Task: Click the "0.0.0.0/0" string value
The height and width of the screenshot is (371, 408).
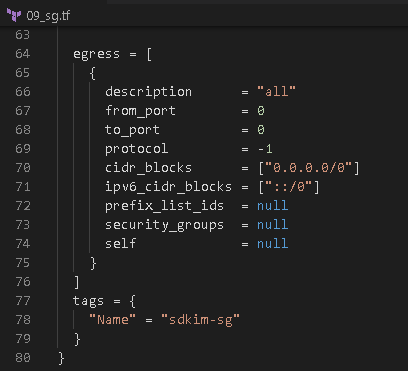Action: (x=309, y=168)
